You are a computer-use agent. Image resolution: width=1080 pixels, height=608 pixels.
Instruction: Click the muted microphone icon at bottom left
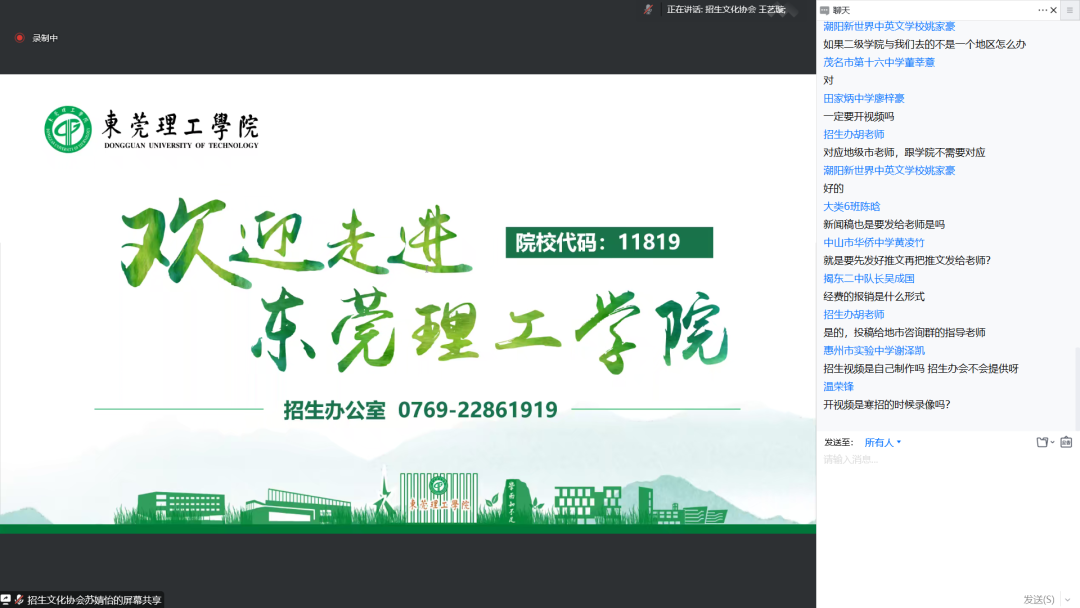pyautogui.click(x=19, y=599)
